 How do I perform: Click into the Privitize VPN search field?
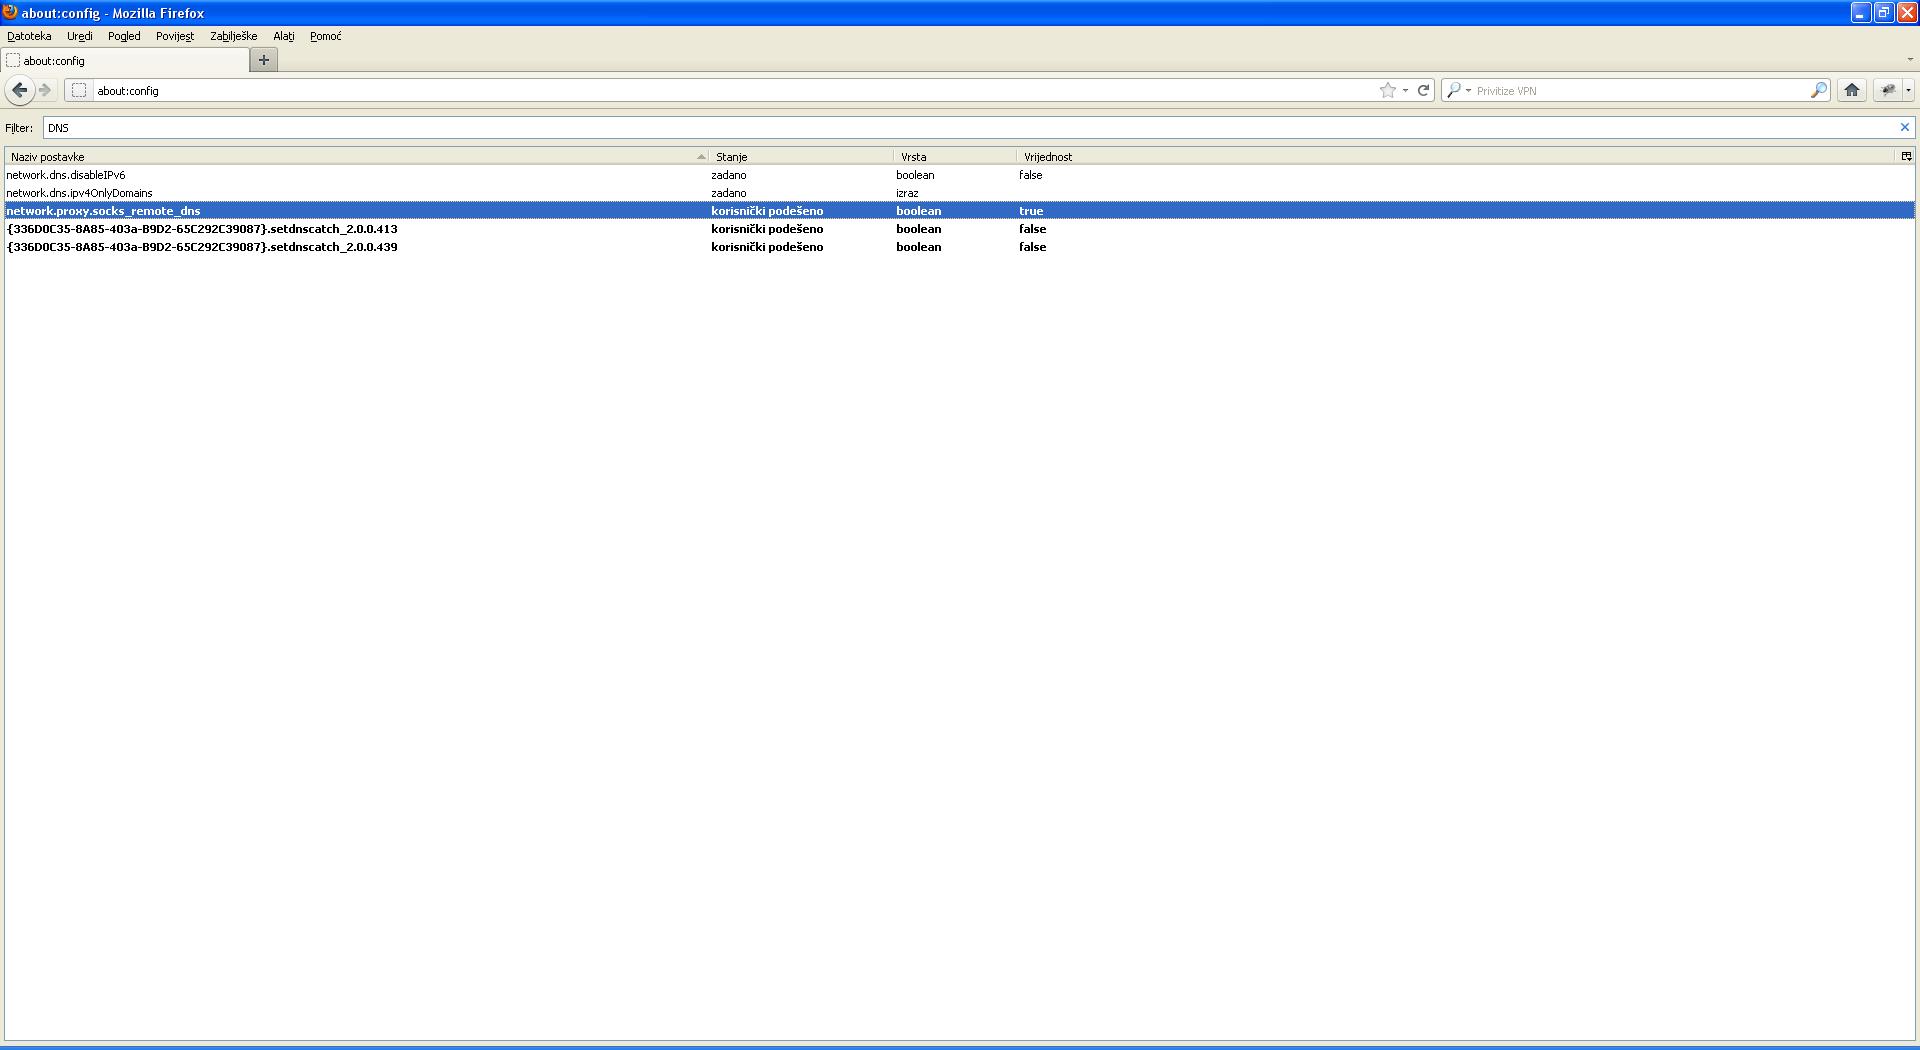coord(1640,90)
